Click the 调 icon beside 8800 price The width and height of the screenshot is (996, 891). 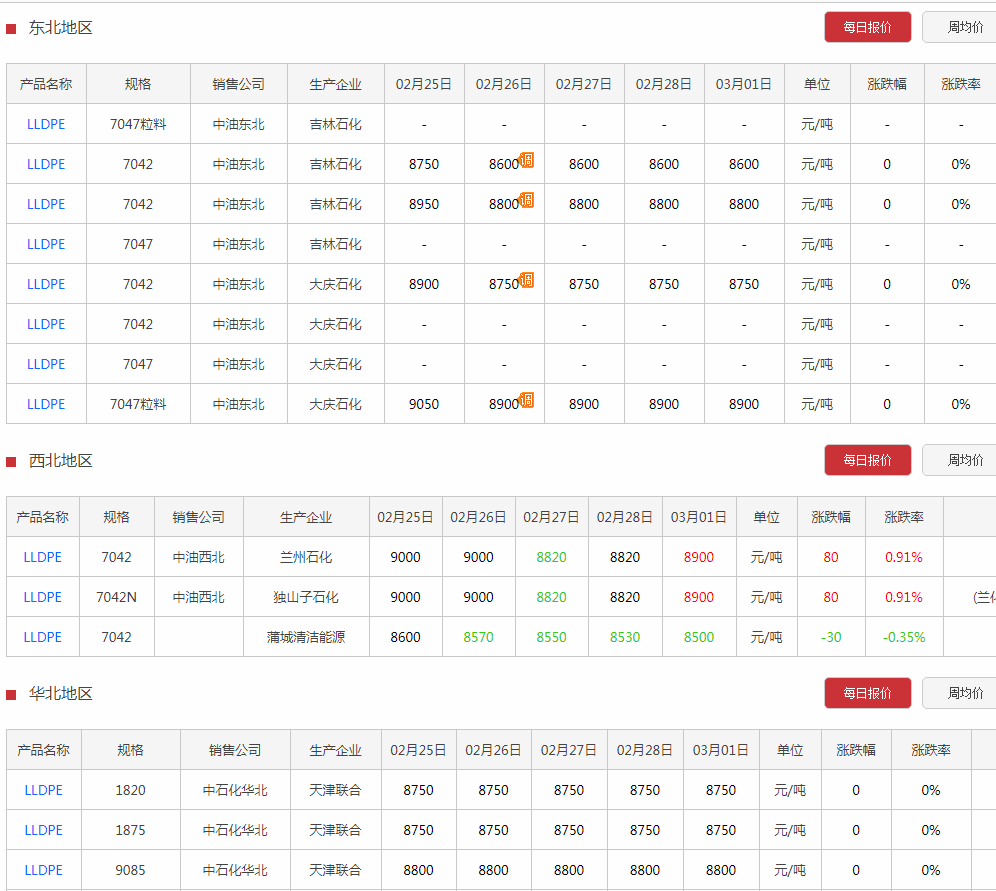[x=527, y=200]
